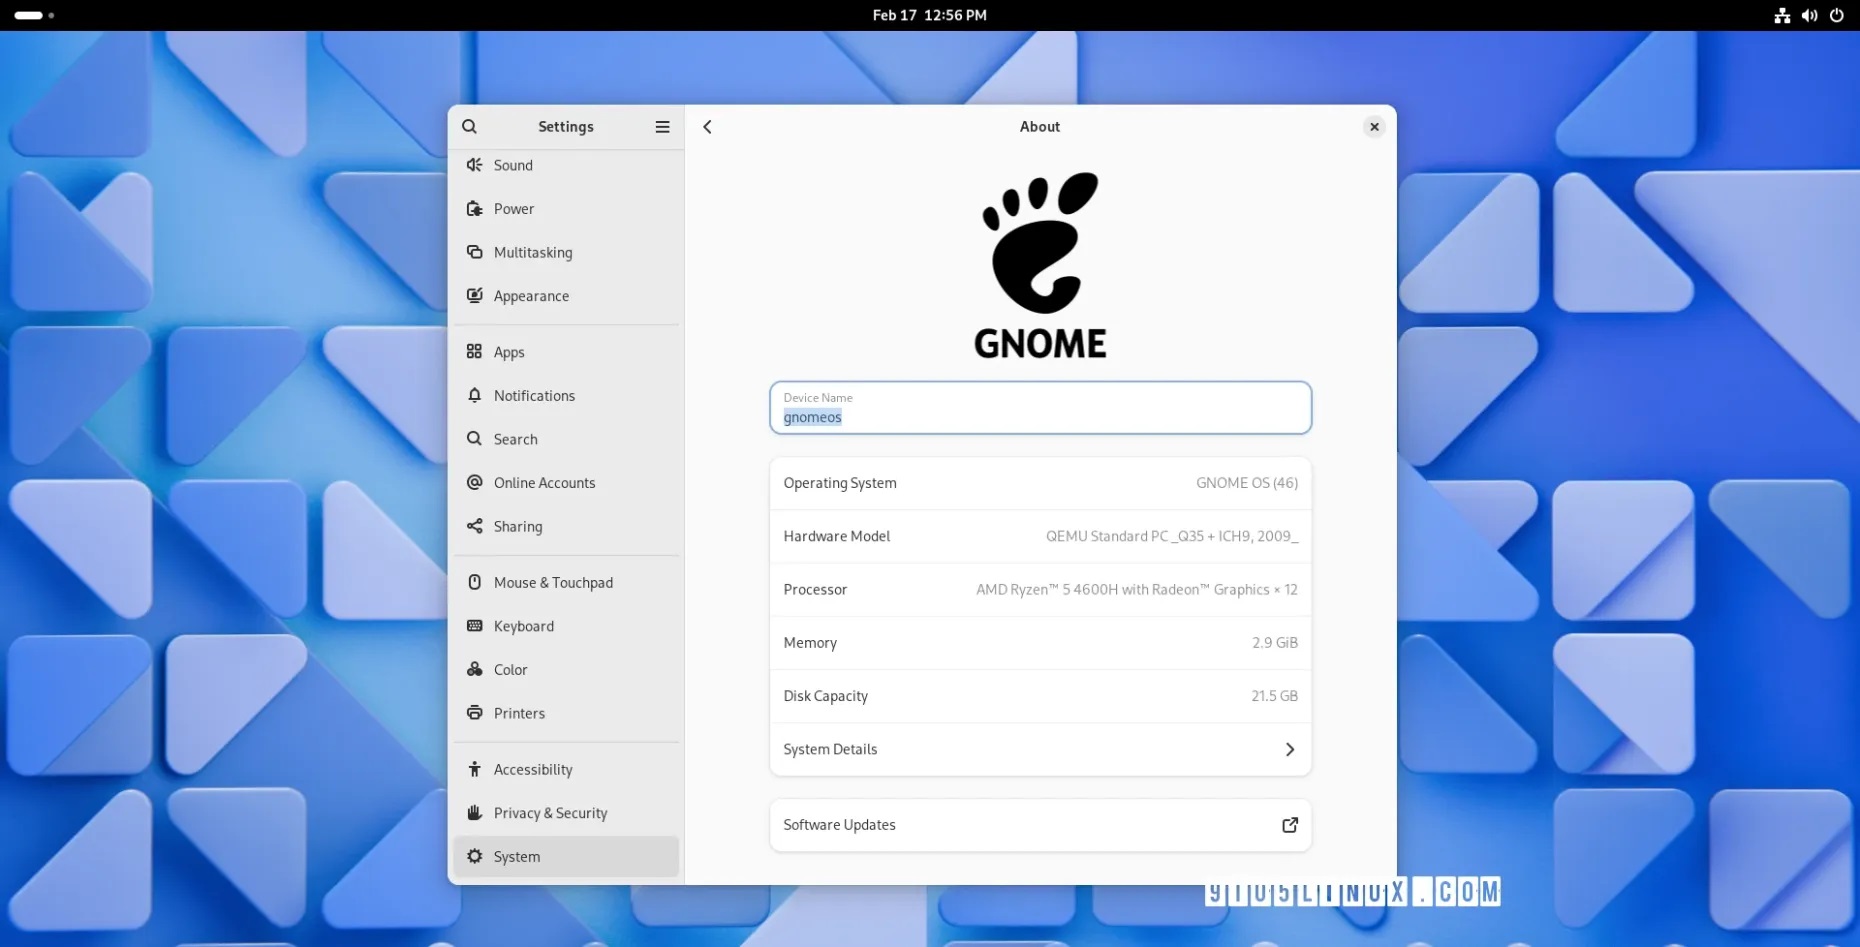Click the Search magnifier icon in sidebar list
Image resolution: width=1860 pixels, height=947 pixels.
475,439
